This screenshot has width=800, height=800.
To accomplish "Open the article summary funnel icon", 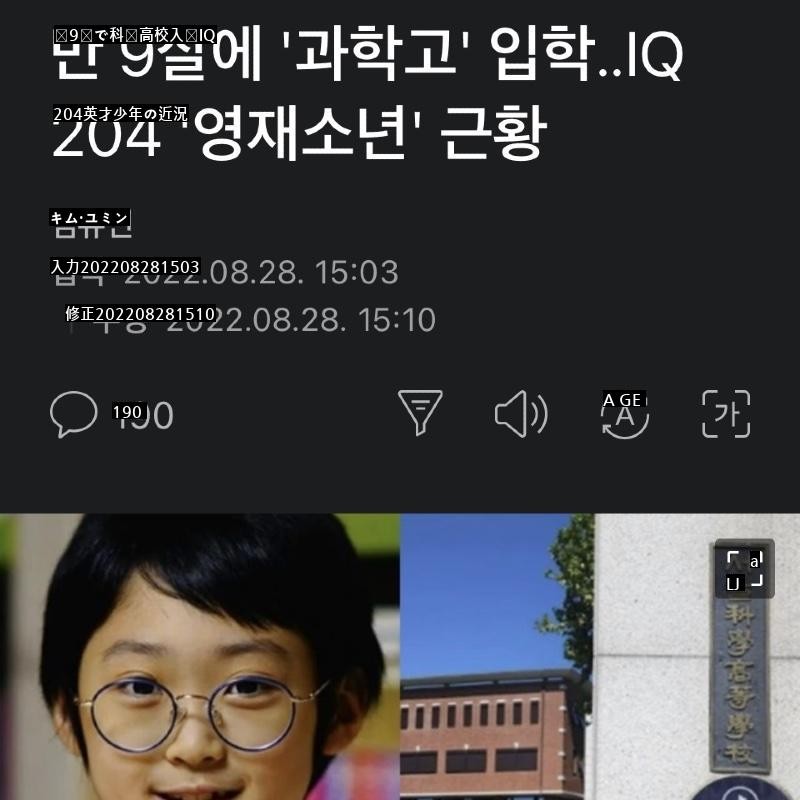I will point(420,413).
